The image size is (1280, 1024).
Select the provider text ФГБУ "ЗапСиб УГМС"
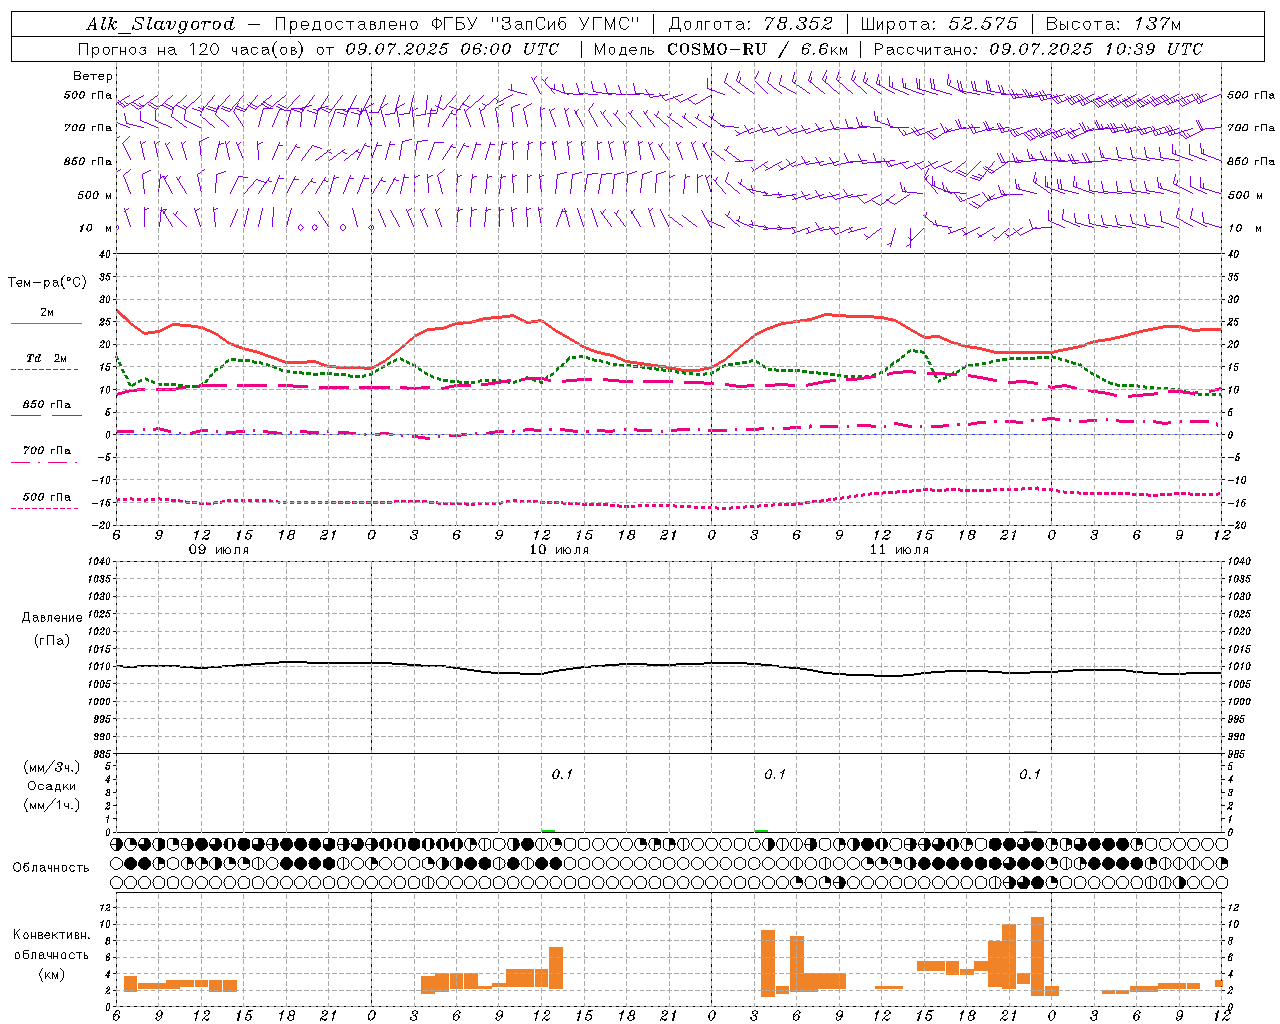[538, 24]
